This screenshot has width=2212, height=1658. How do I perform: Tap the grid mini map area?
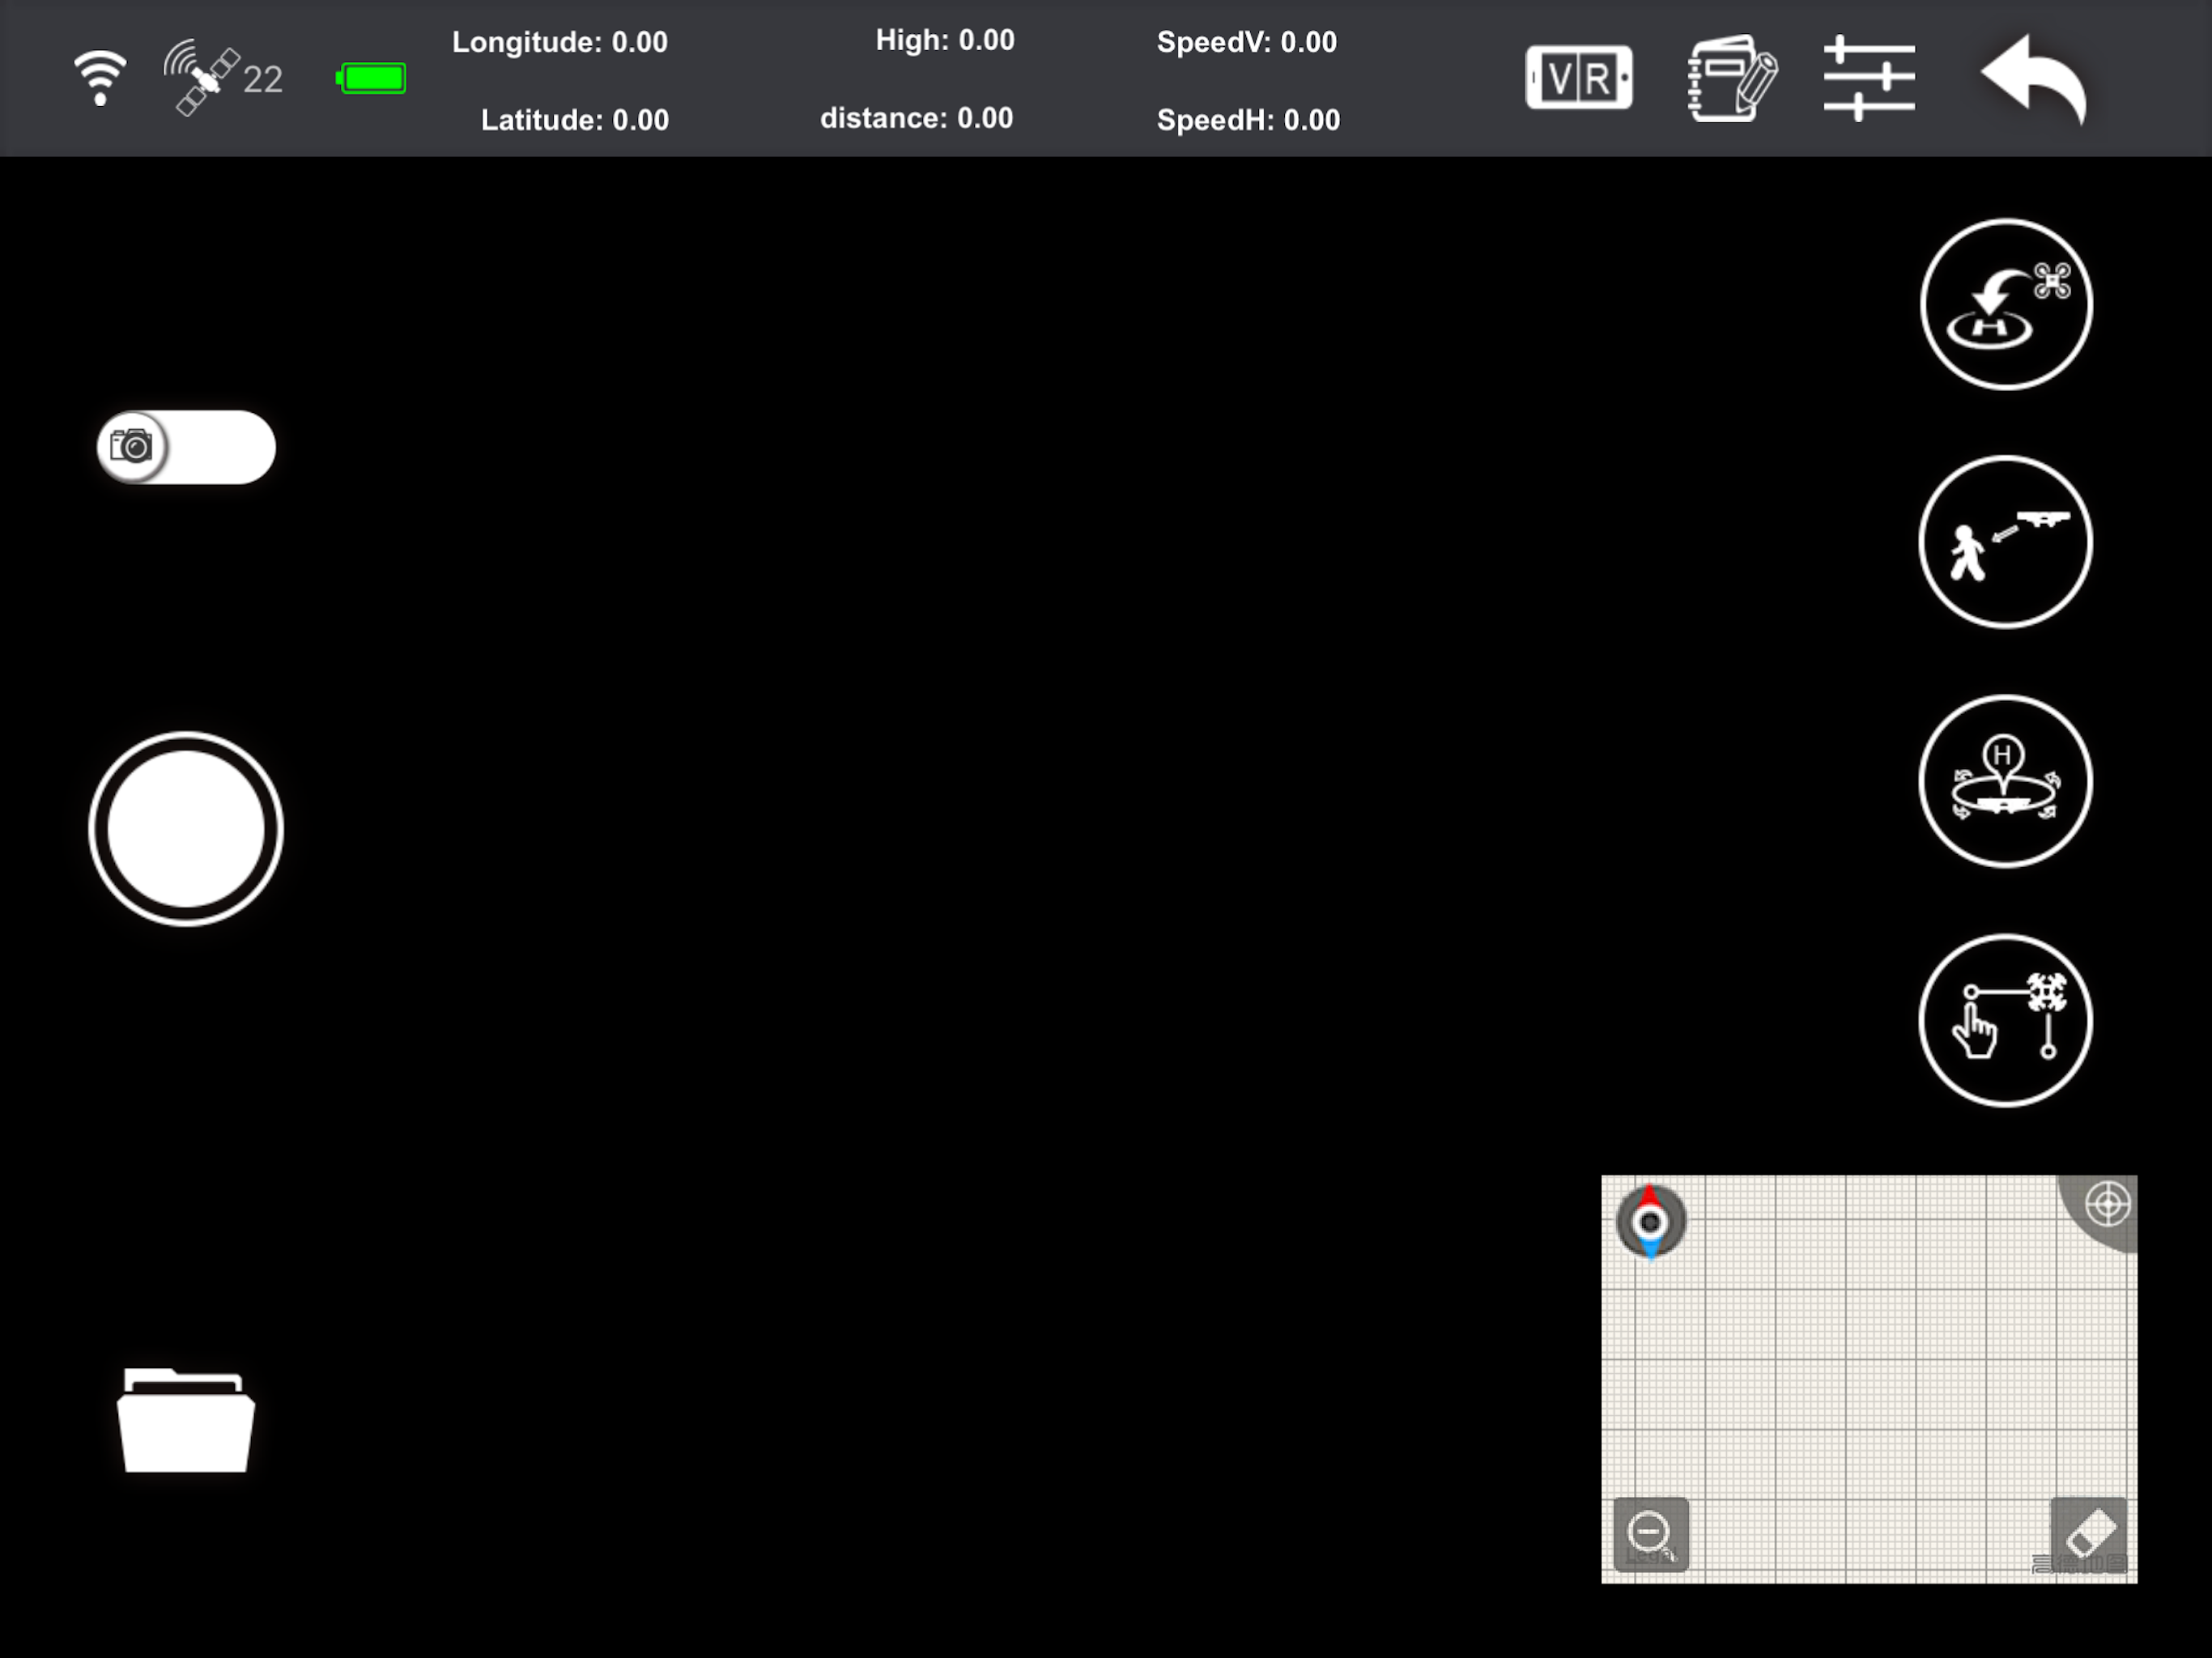pos(1868,1380)
